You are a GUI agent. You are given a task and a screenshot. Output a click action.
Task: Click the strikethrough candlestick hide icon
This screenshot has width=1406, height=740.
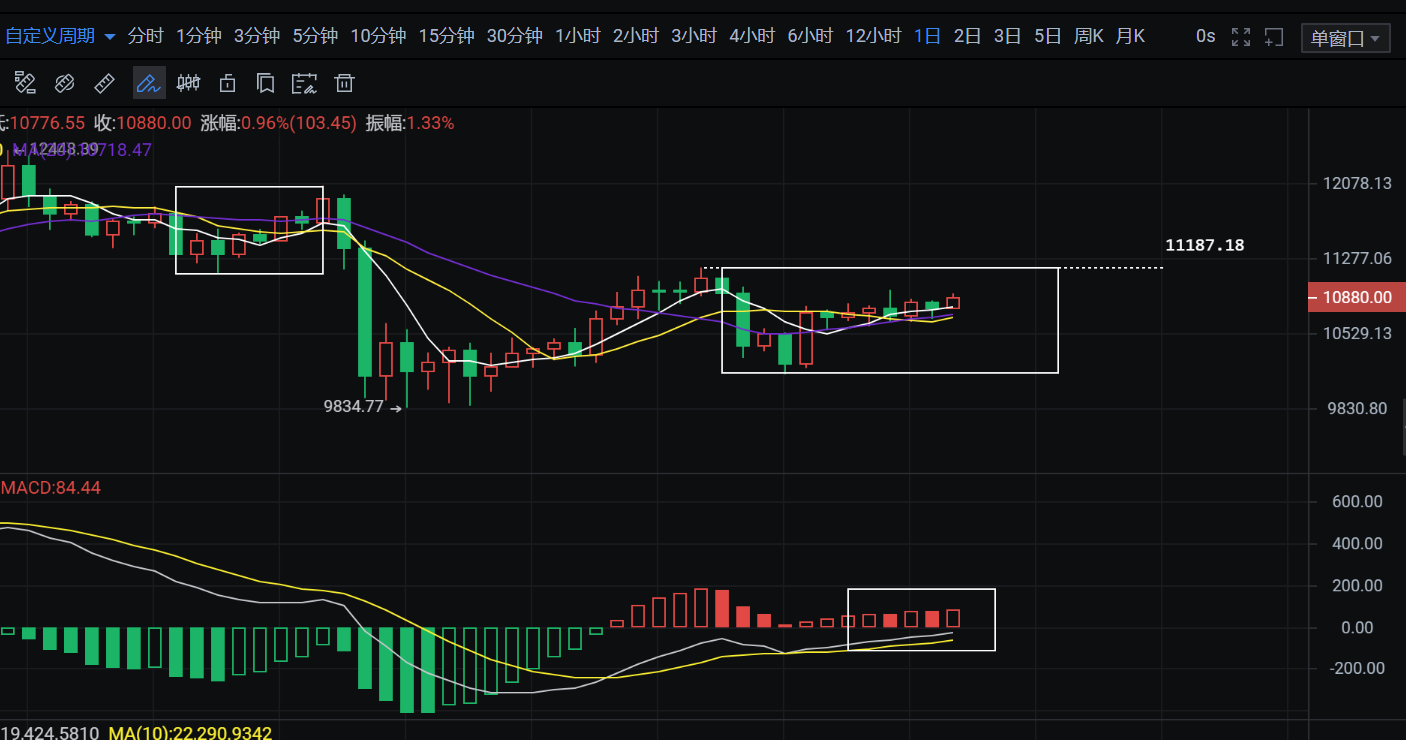tap(188, 83)
